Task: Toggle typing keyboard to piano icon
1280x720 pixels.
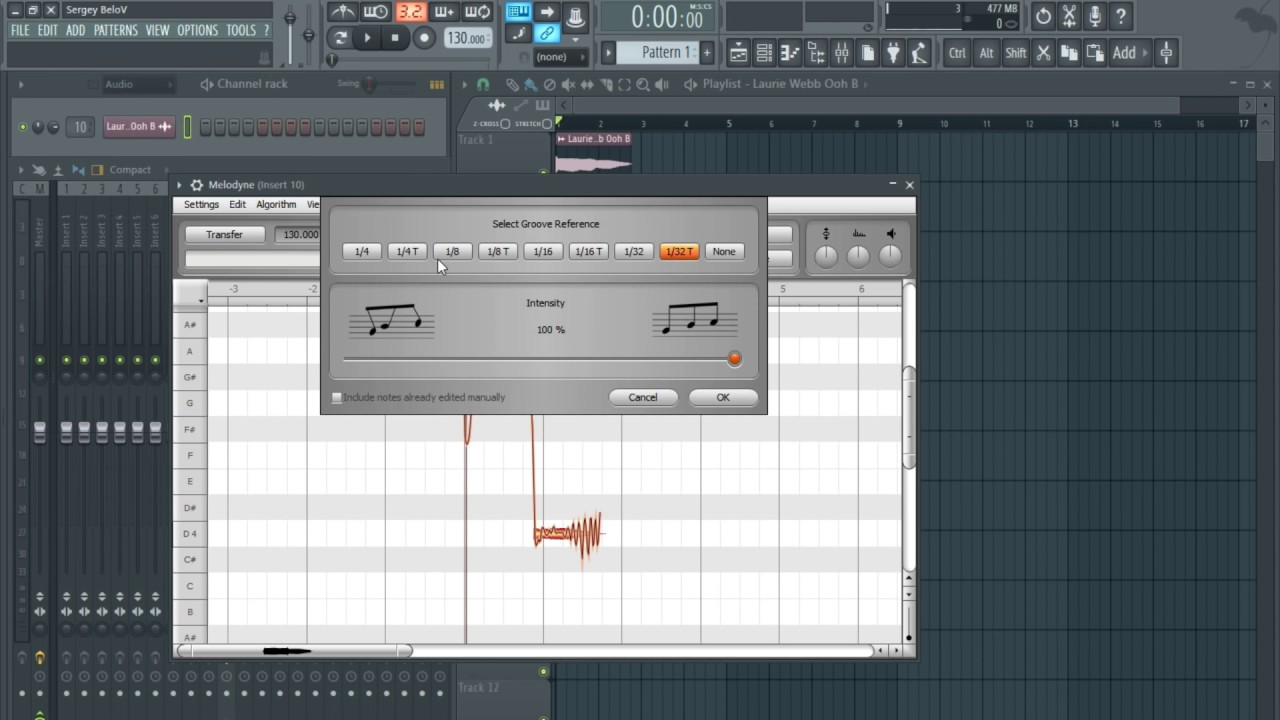Action: 518,12
